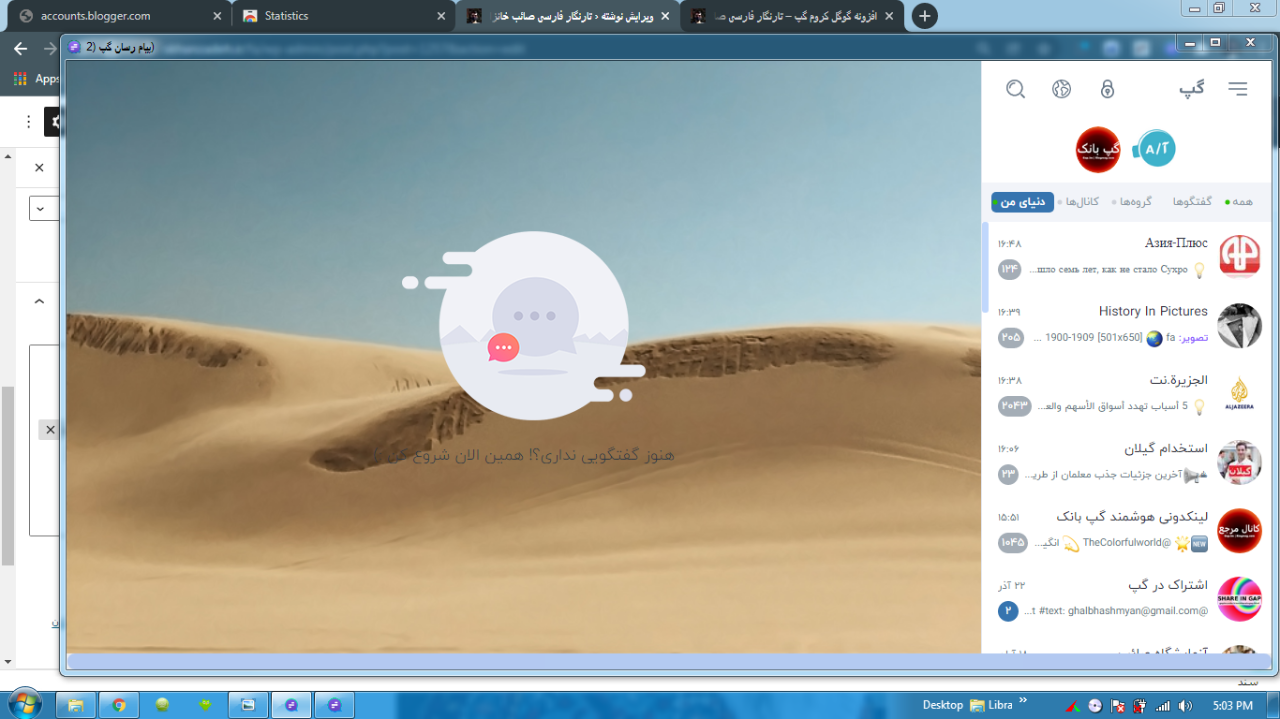Screen dimensions: 1280x719
Task: Open Chrome from the taskbar
Action: (118, 705)
